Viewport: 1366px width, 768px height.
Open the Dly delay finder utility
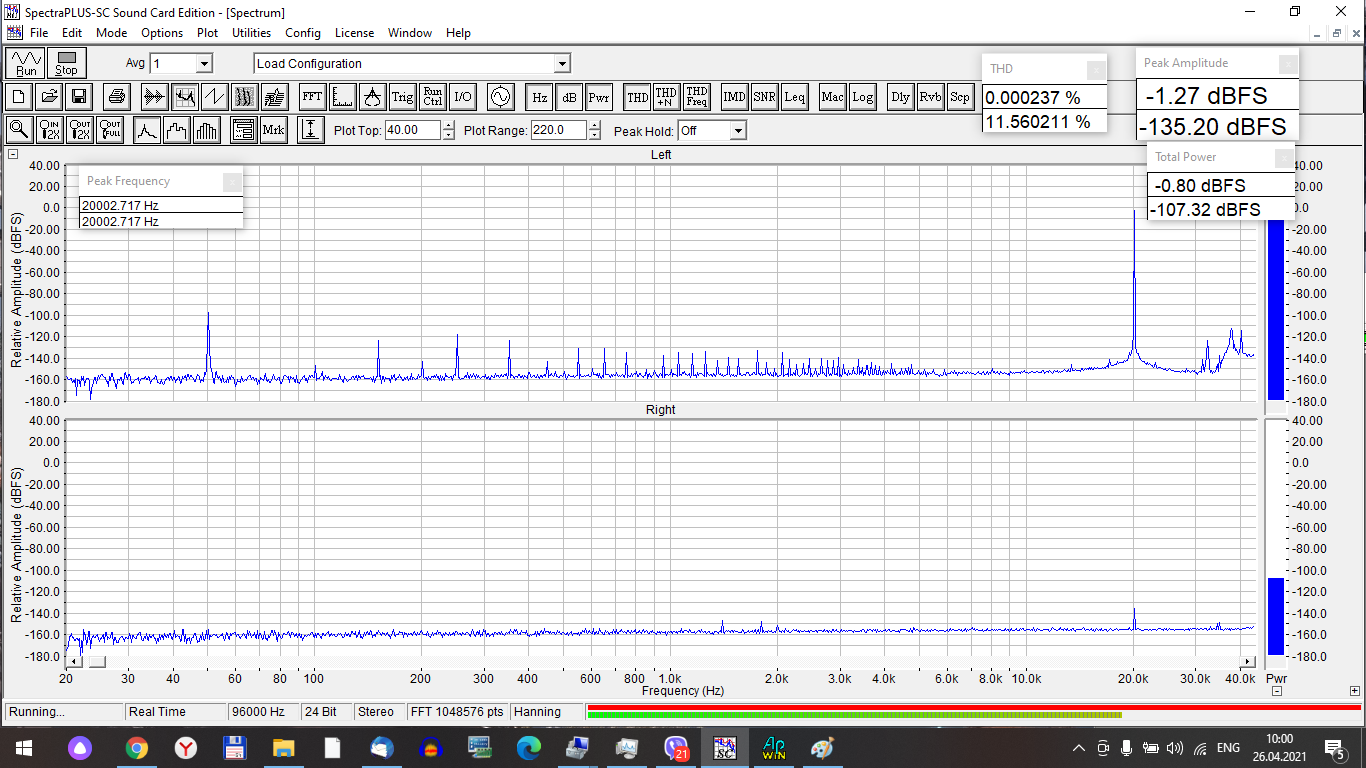900,97
